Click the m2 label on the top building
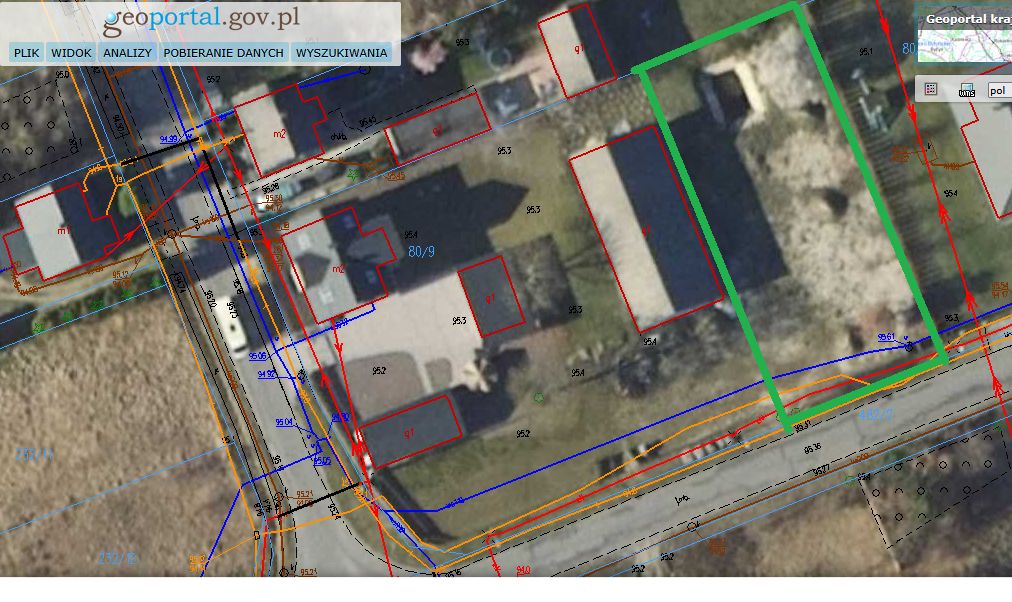1012x602 pixels. 279,134
